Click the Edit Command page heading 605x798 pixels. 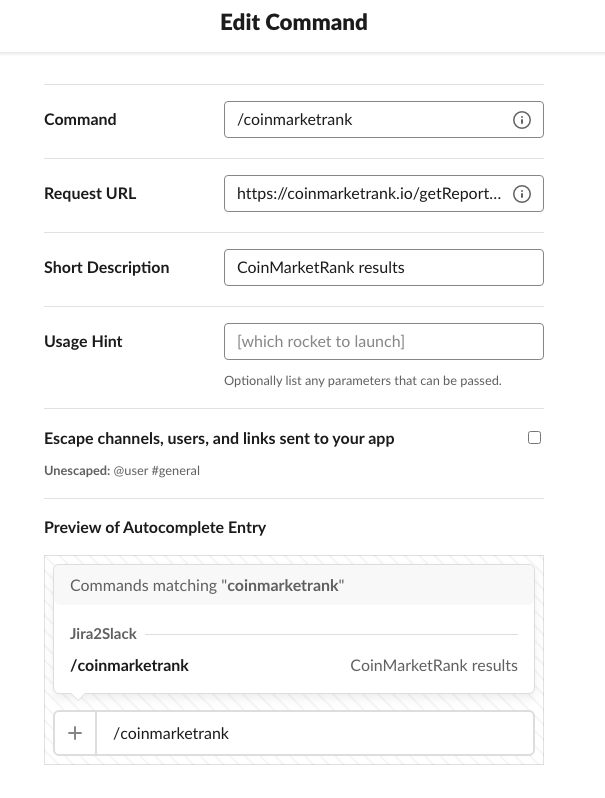coord(294,22)
